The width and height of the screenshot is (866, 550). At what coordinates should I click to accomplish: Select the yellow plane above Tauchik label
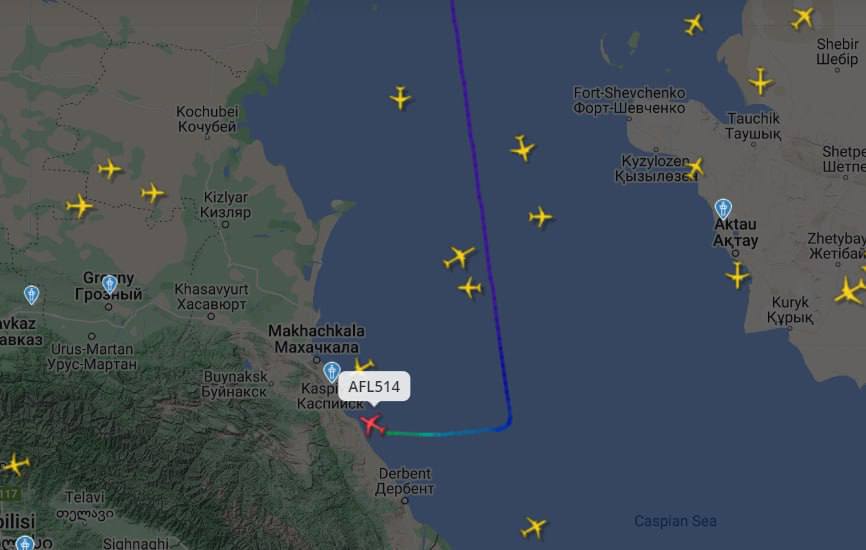pyautogui.click(x=761, y=82)
